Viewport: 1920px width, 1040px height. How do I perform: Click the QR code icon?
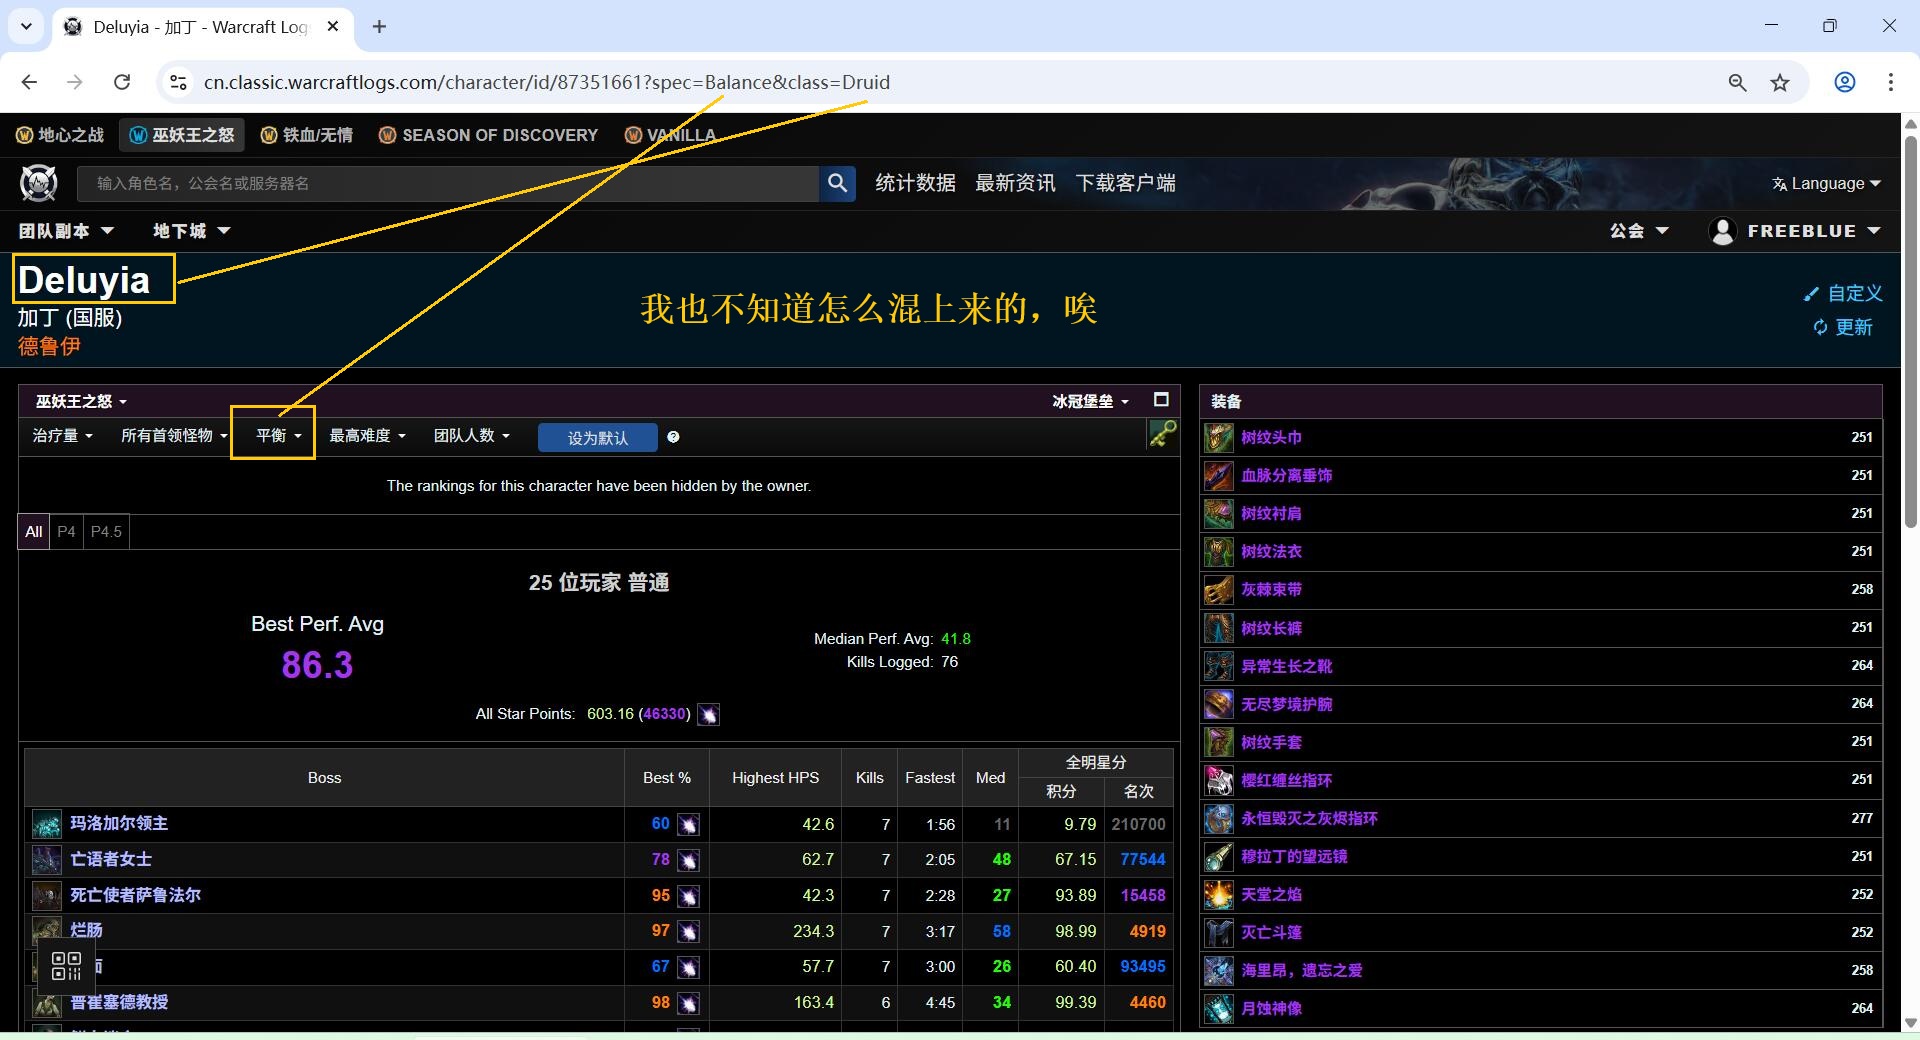click(x=66, y=966)
